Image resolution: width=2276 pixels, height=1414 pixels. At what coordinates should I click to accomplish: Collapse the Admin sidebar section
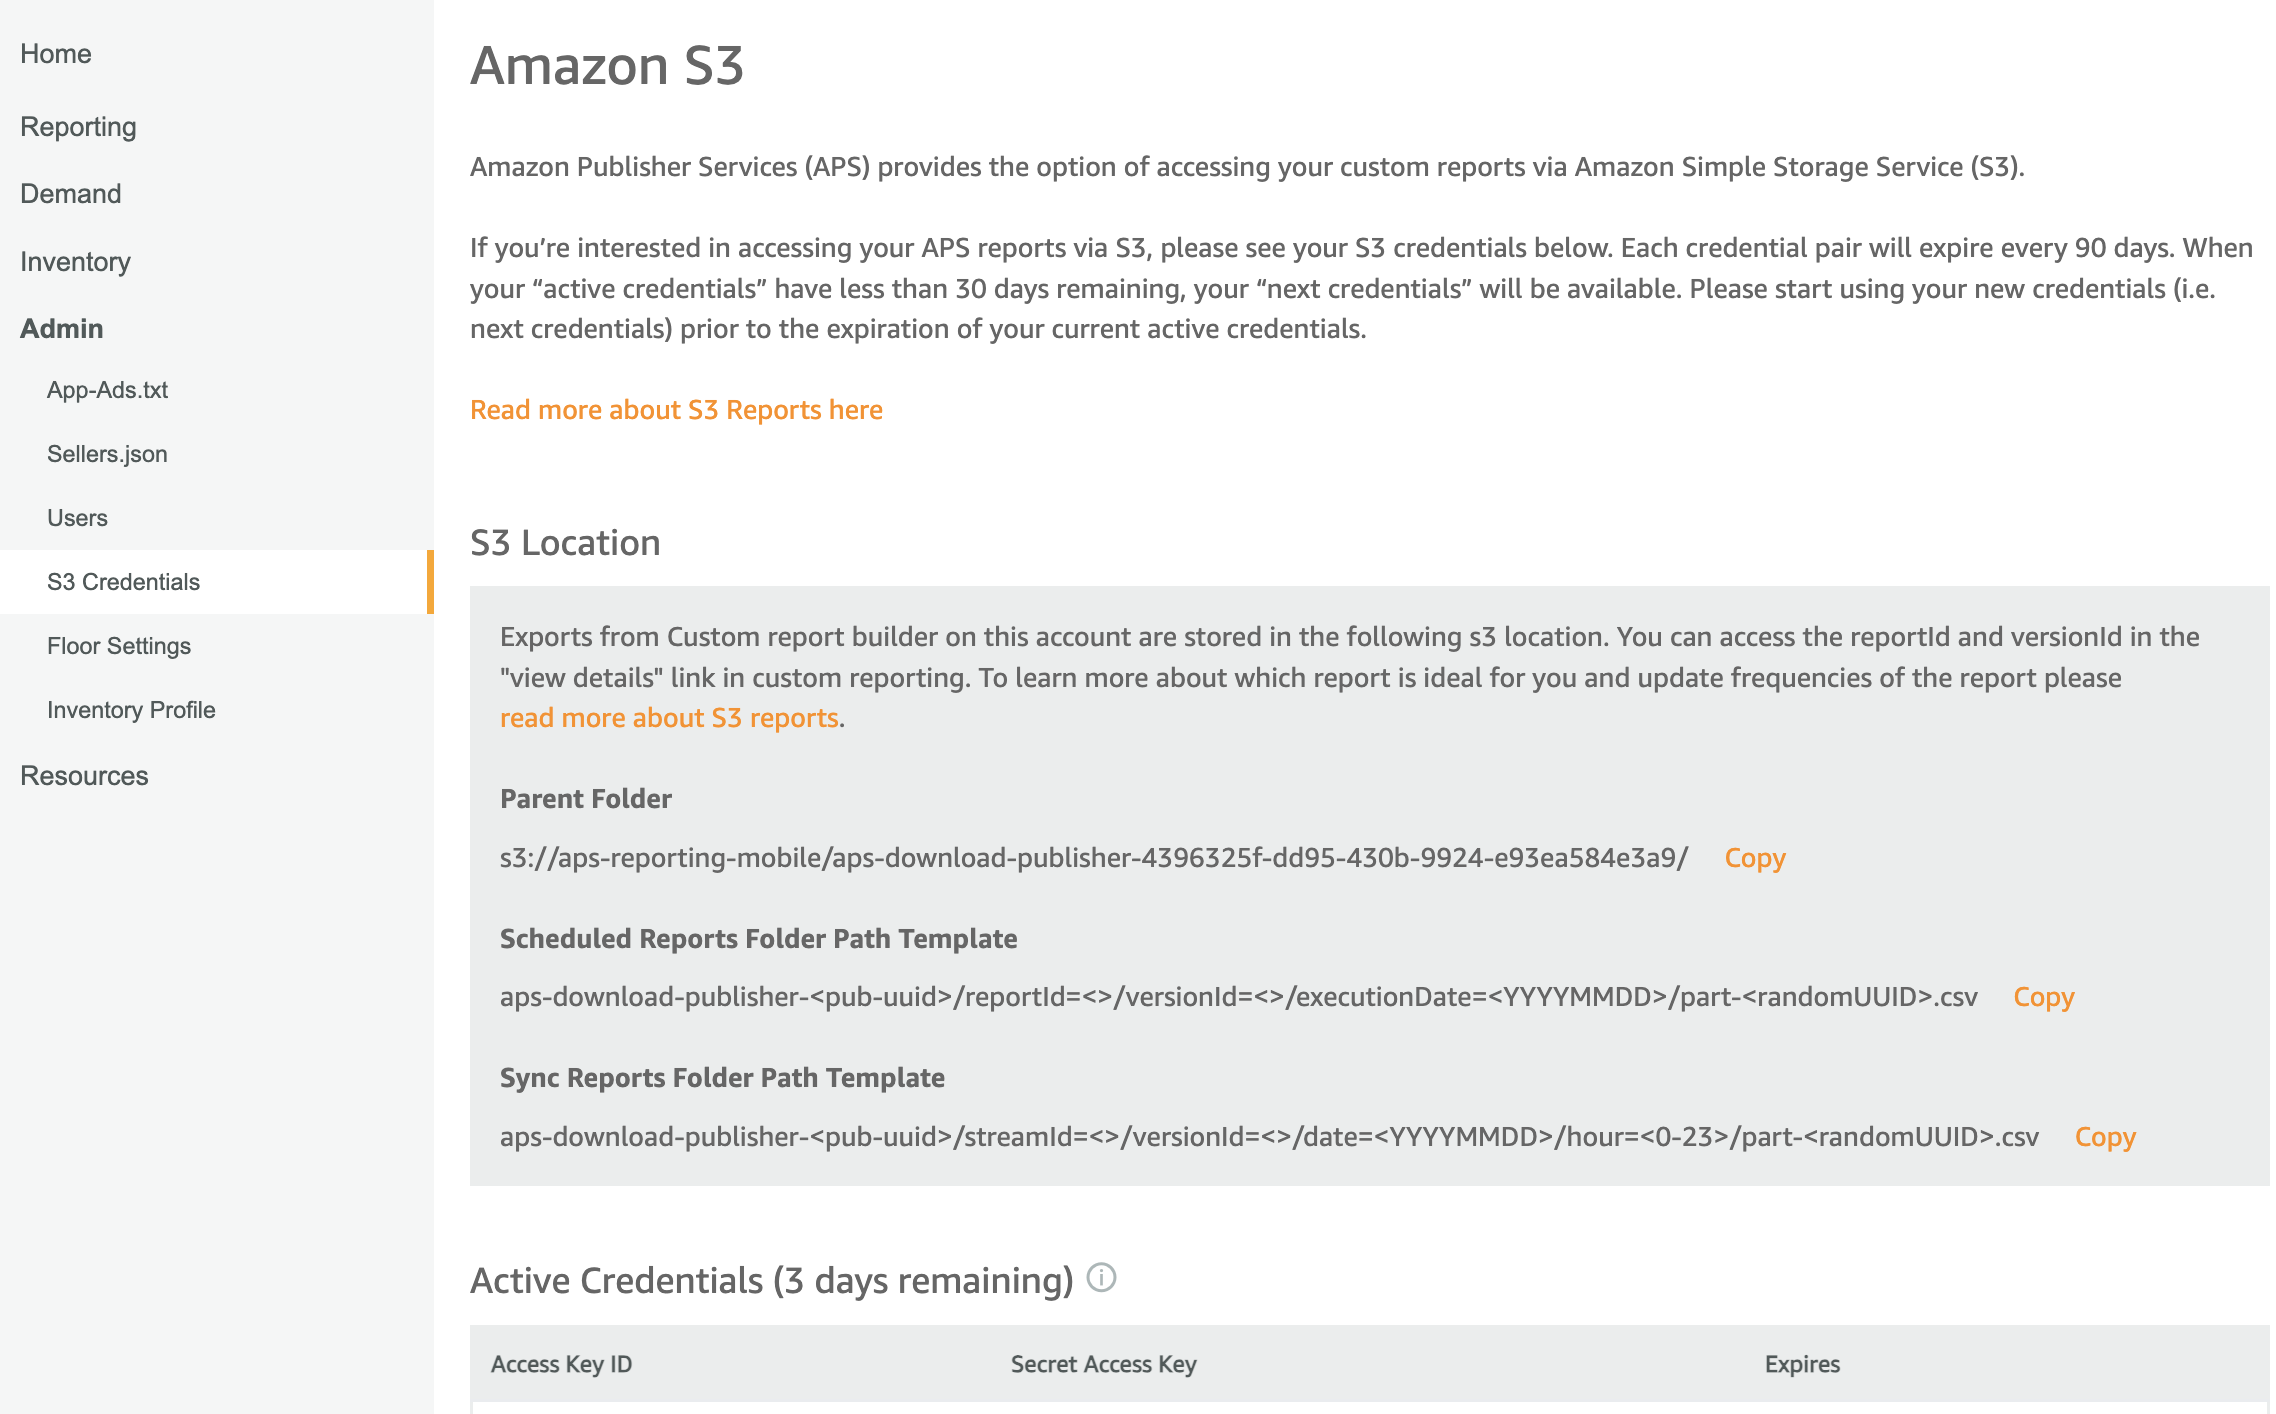[x=62, y=328]
